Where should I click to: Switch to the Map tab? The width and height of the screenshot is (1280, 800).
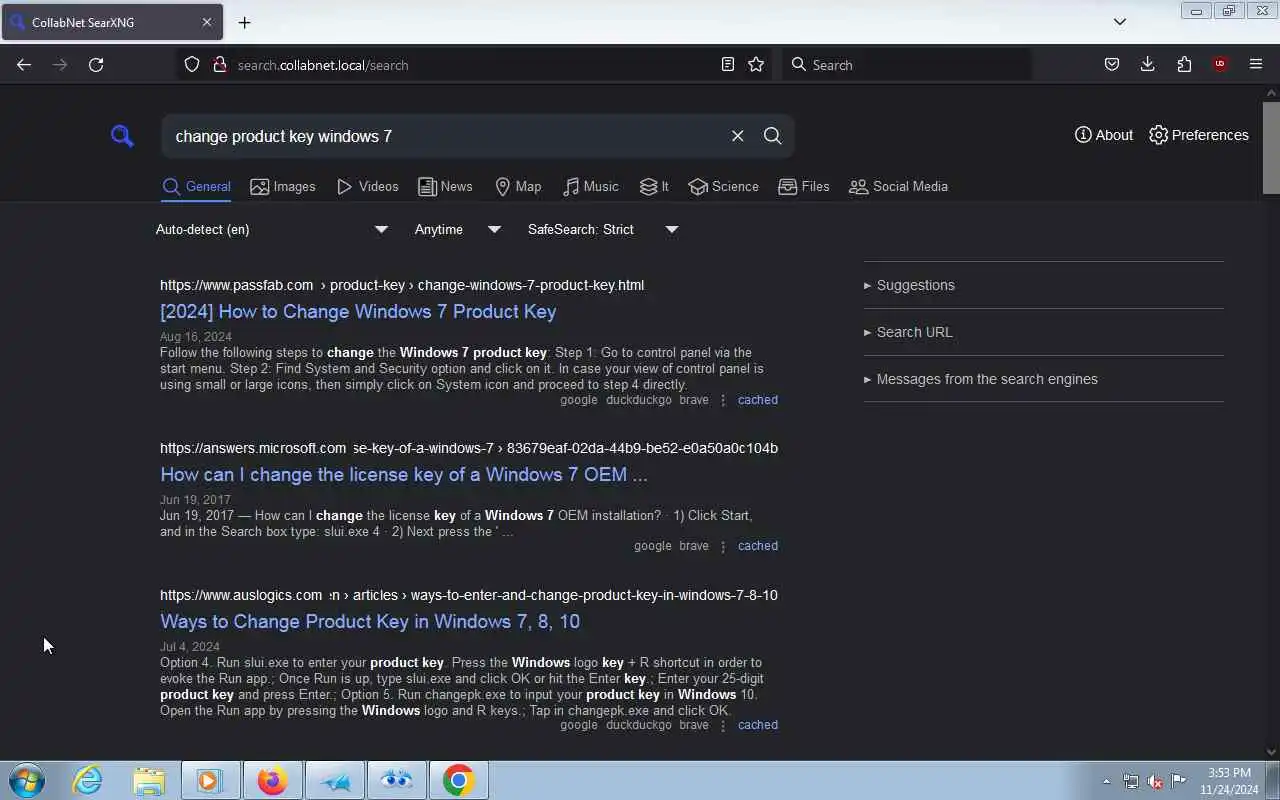pos(518,187)
